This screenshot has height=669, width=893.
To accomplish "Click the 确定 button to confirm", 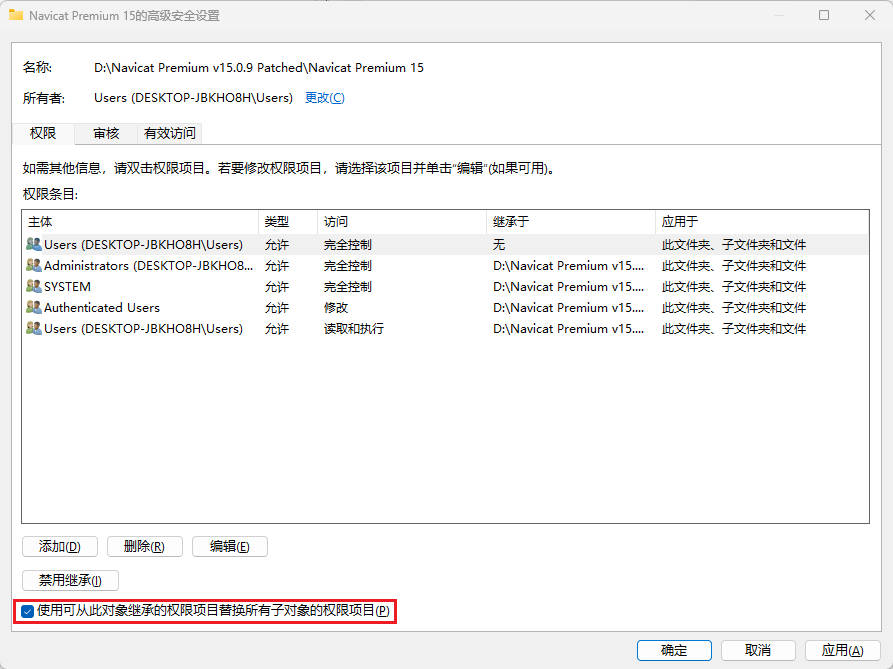I will [674, 649].
